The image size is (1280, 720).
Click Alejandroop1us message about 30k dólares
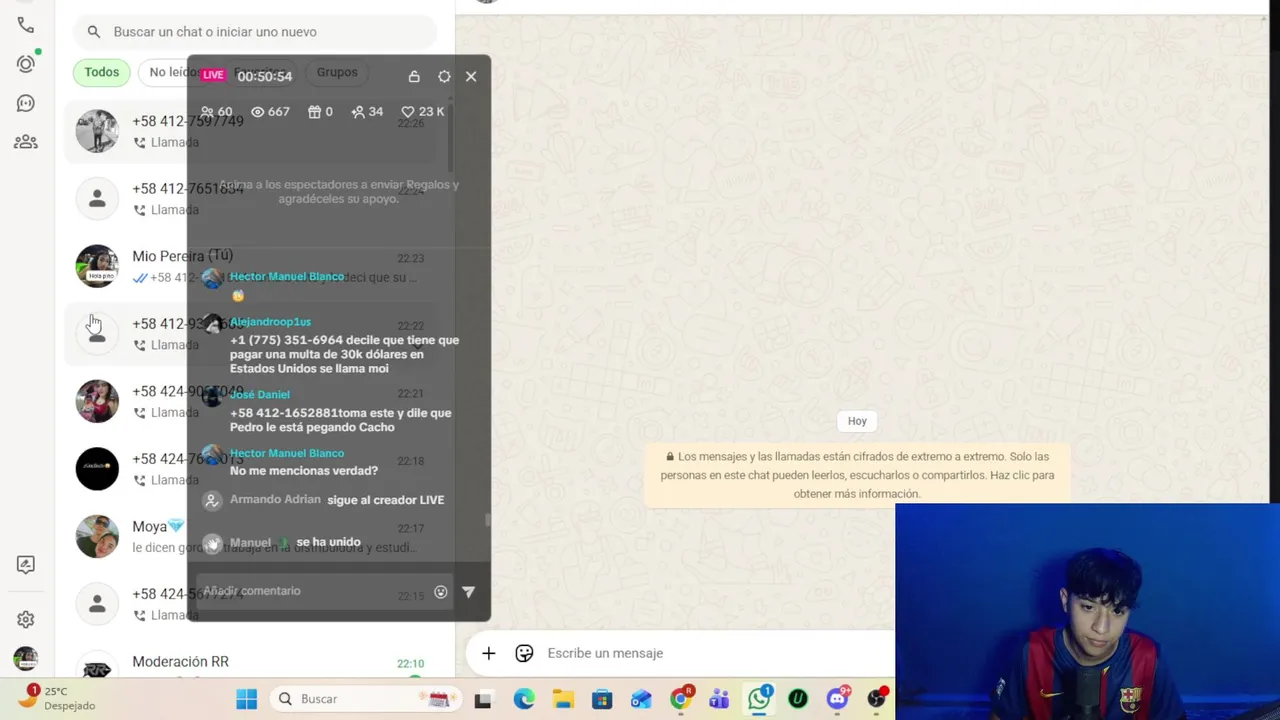click(344, 354)
